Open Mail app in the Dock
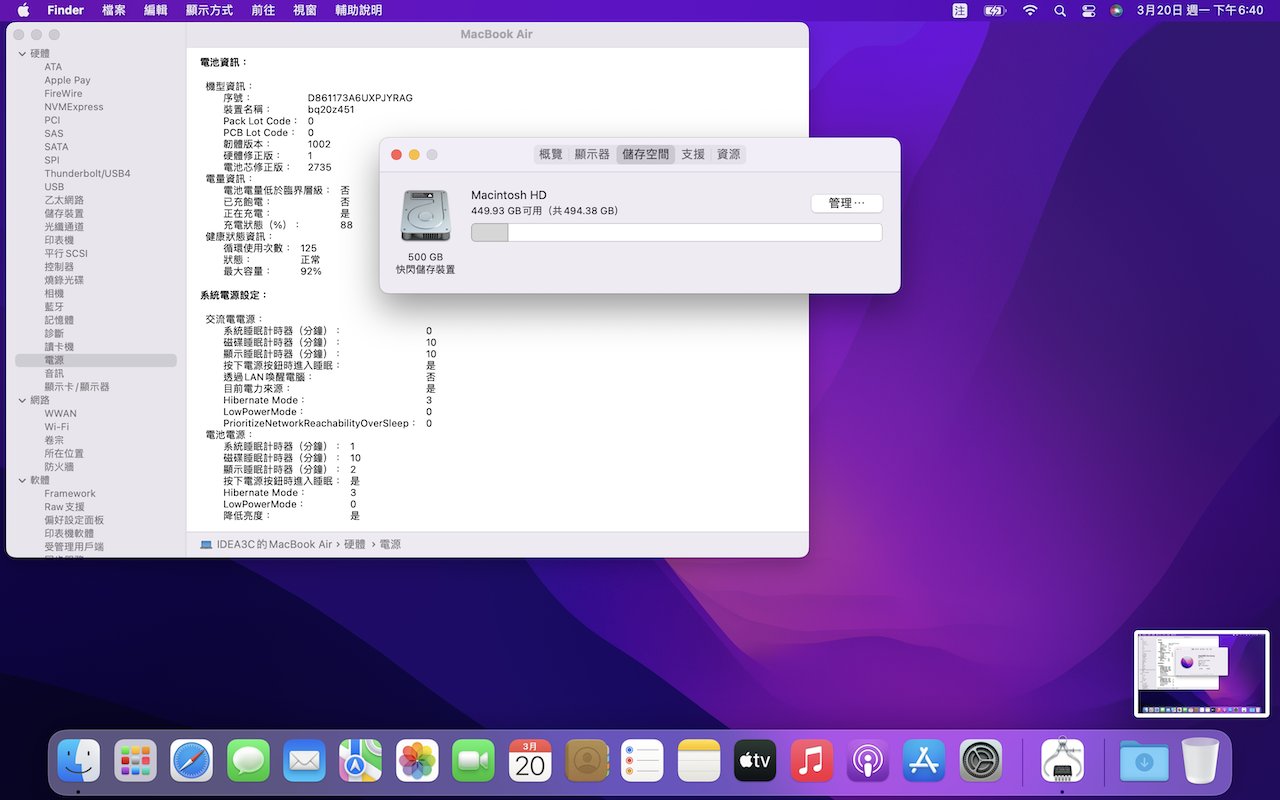The image size is (1280, 800). (304, 761)
